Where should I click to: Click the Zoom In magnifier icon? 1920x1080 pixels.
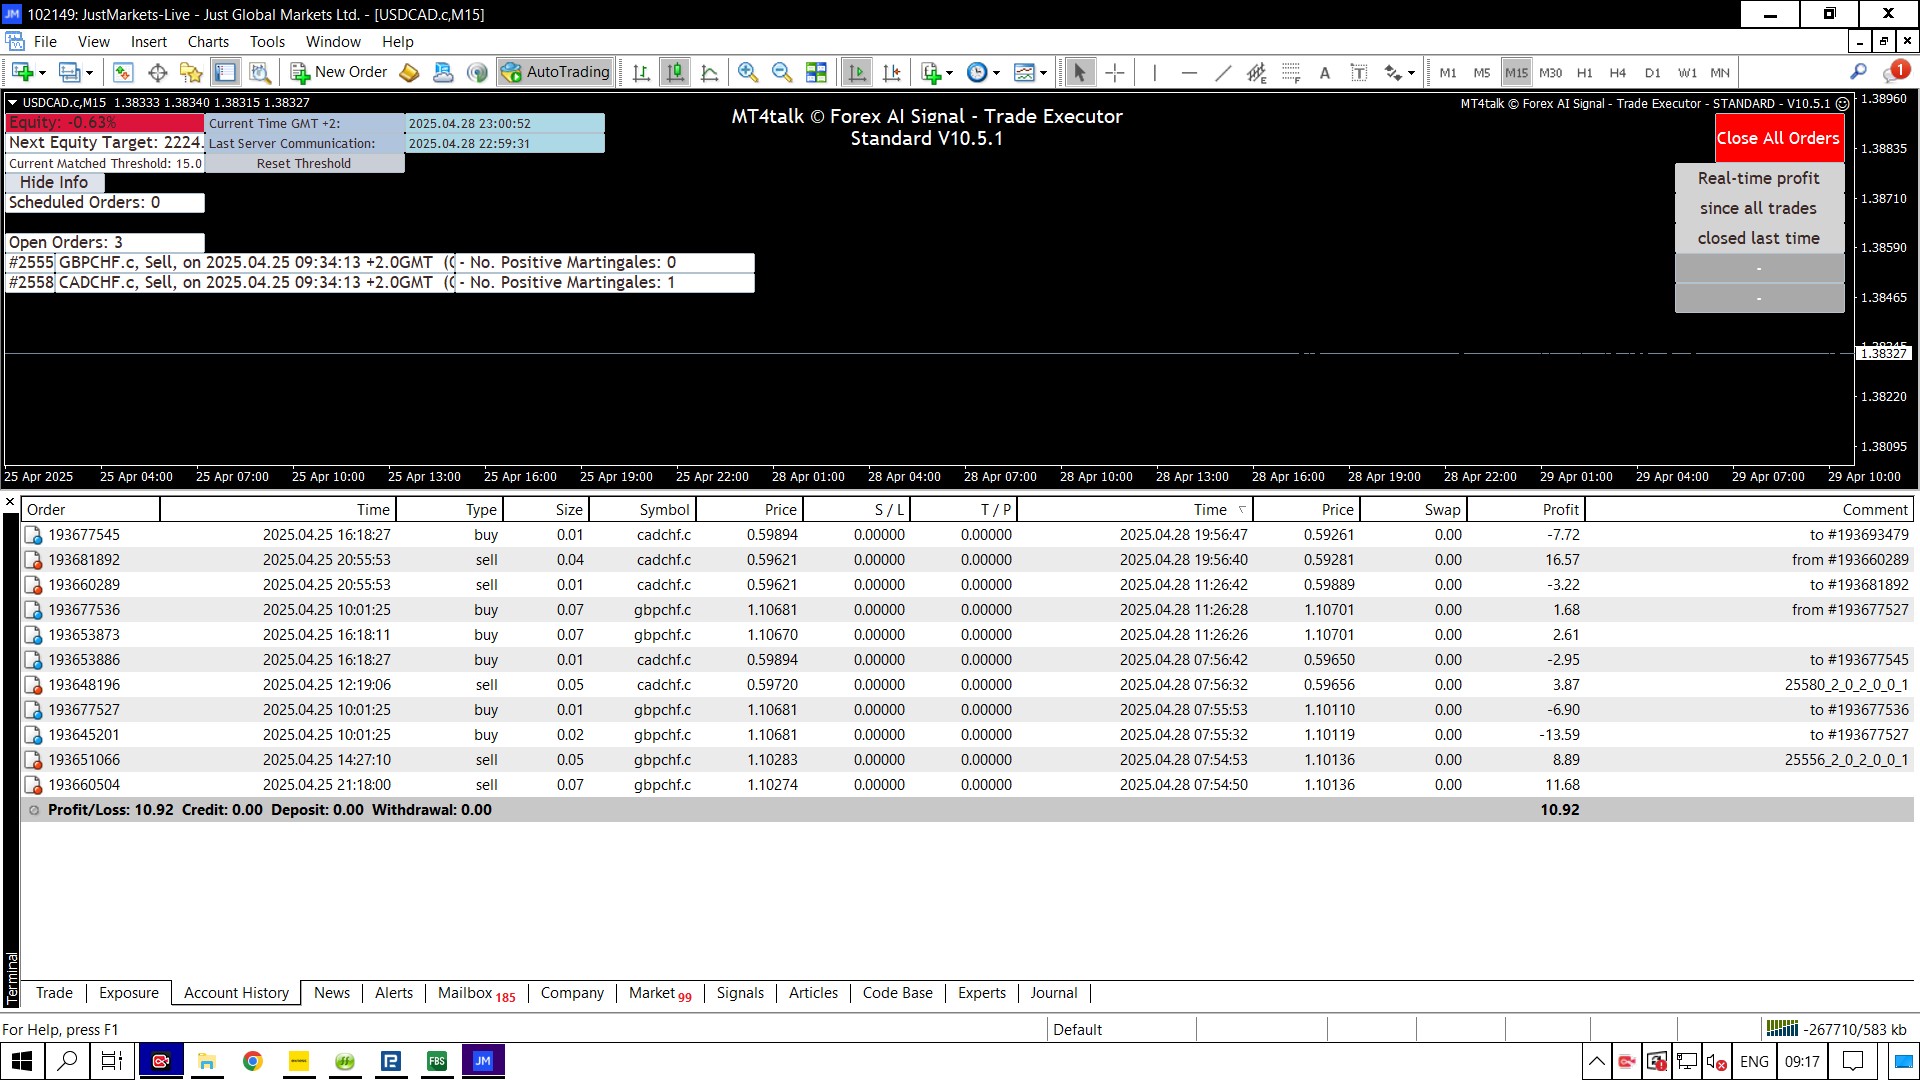(747, 72)
